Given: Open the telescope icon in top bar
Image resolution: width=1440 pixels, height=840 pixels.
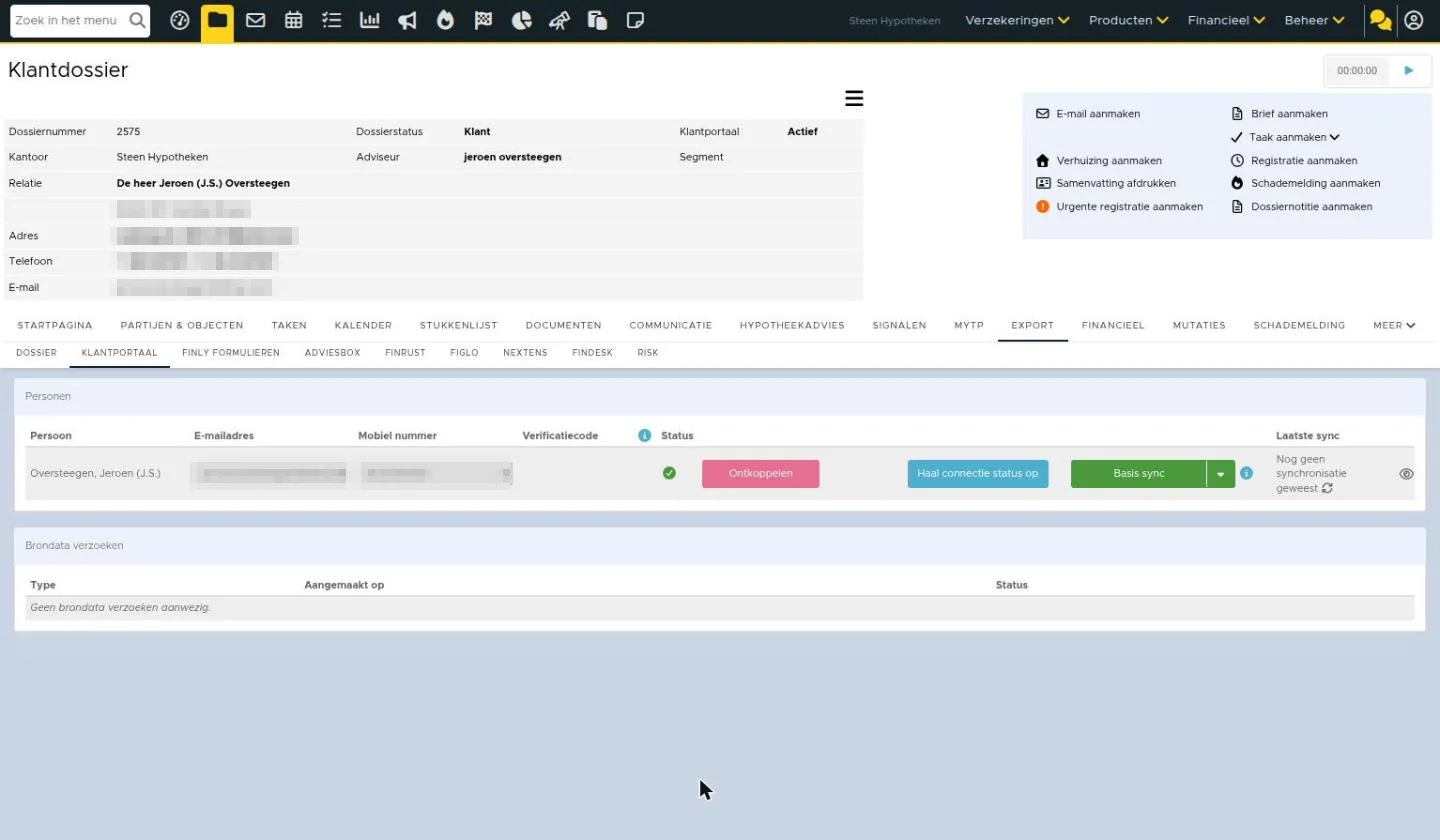Looking at the screenshot, I should pyautogui.click(x=559, y=20).
